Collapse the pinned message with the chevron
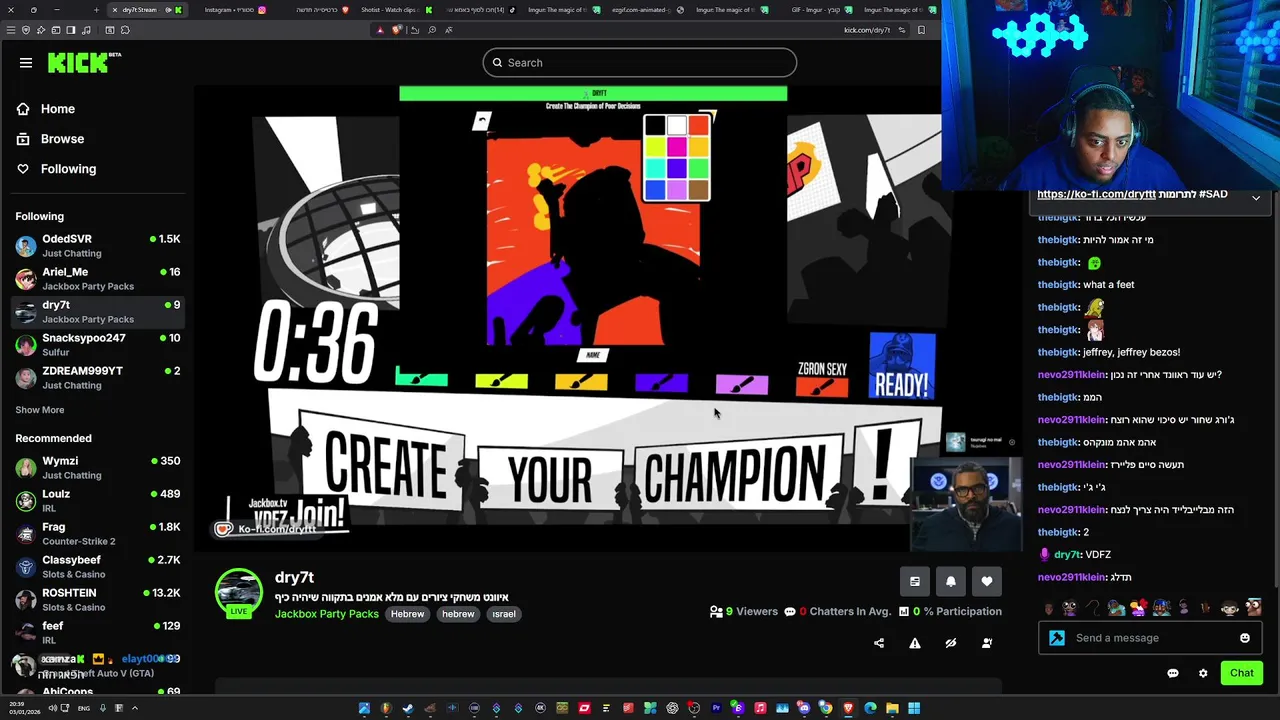The width and height of the screenshot is (1280, 720). 1256,198
